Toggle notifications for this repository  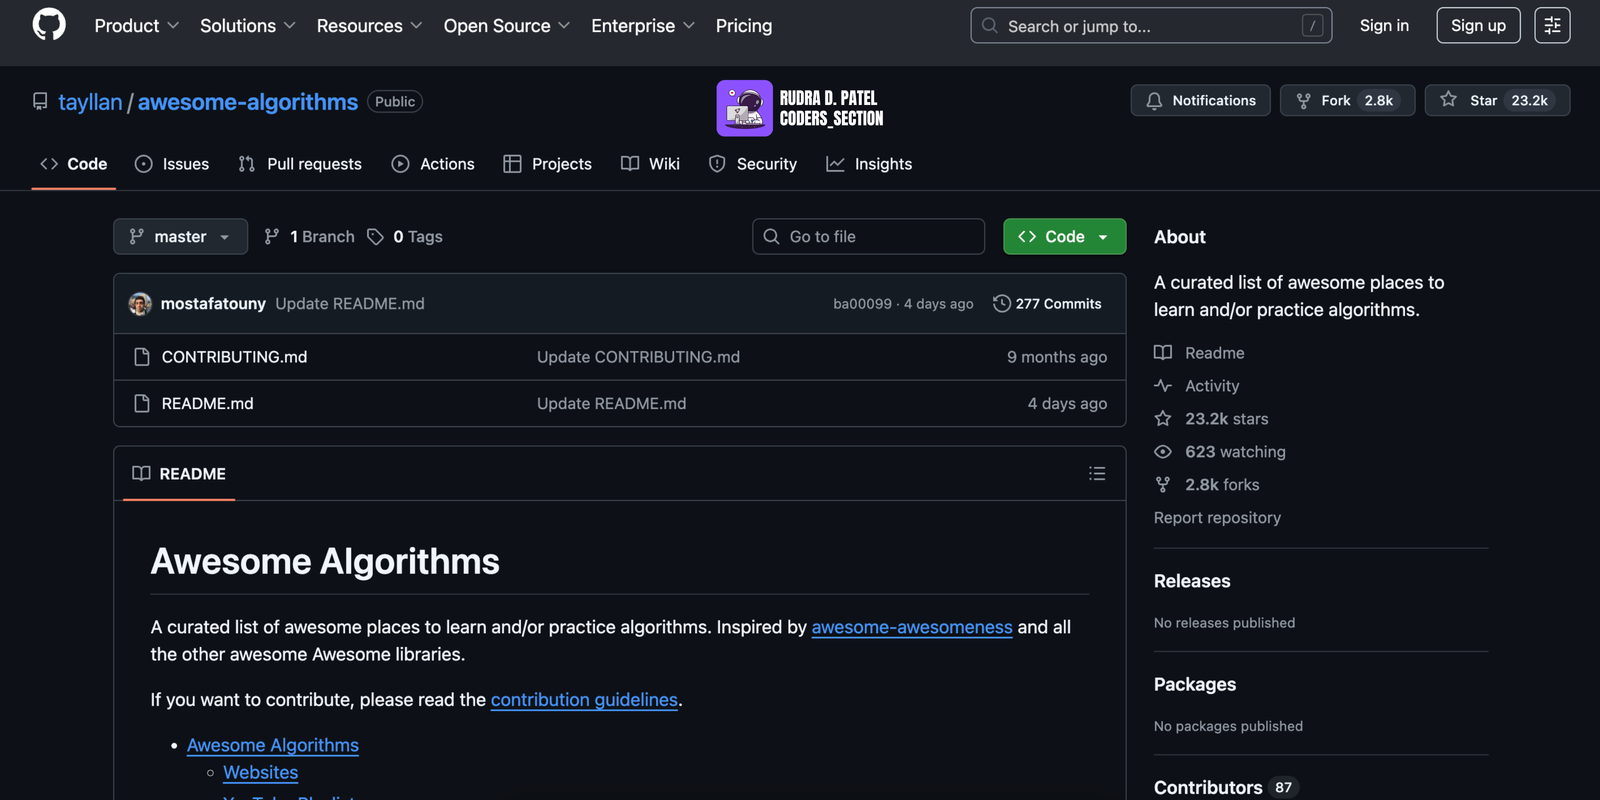pyautogui.click(x=1200, y=101)
